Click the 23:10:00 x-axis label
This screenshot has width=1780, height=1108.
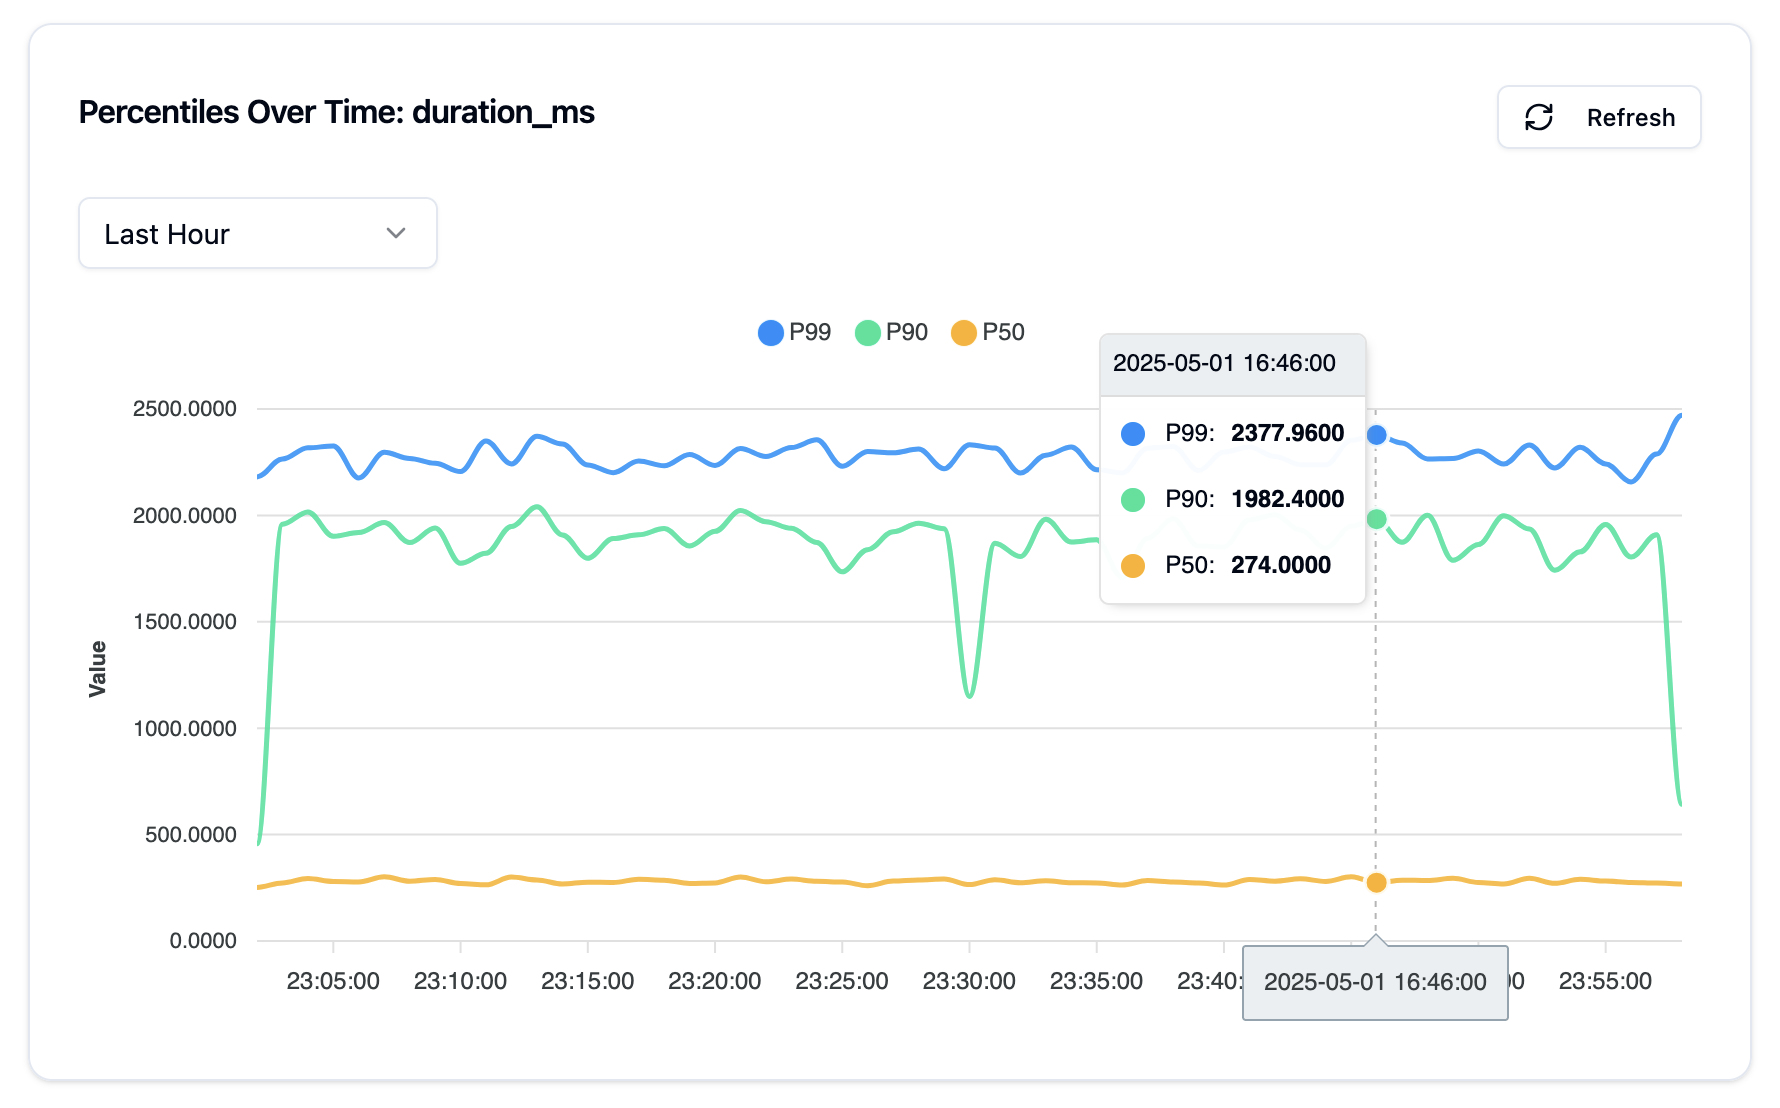(460, 981)
